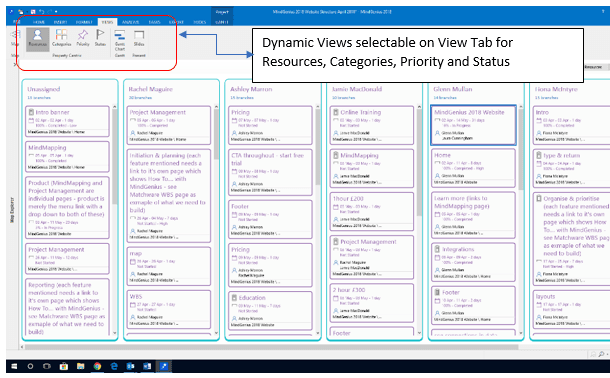Launch Google Chrome from the taskbar

pos(97,366)
